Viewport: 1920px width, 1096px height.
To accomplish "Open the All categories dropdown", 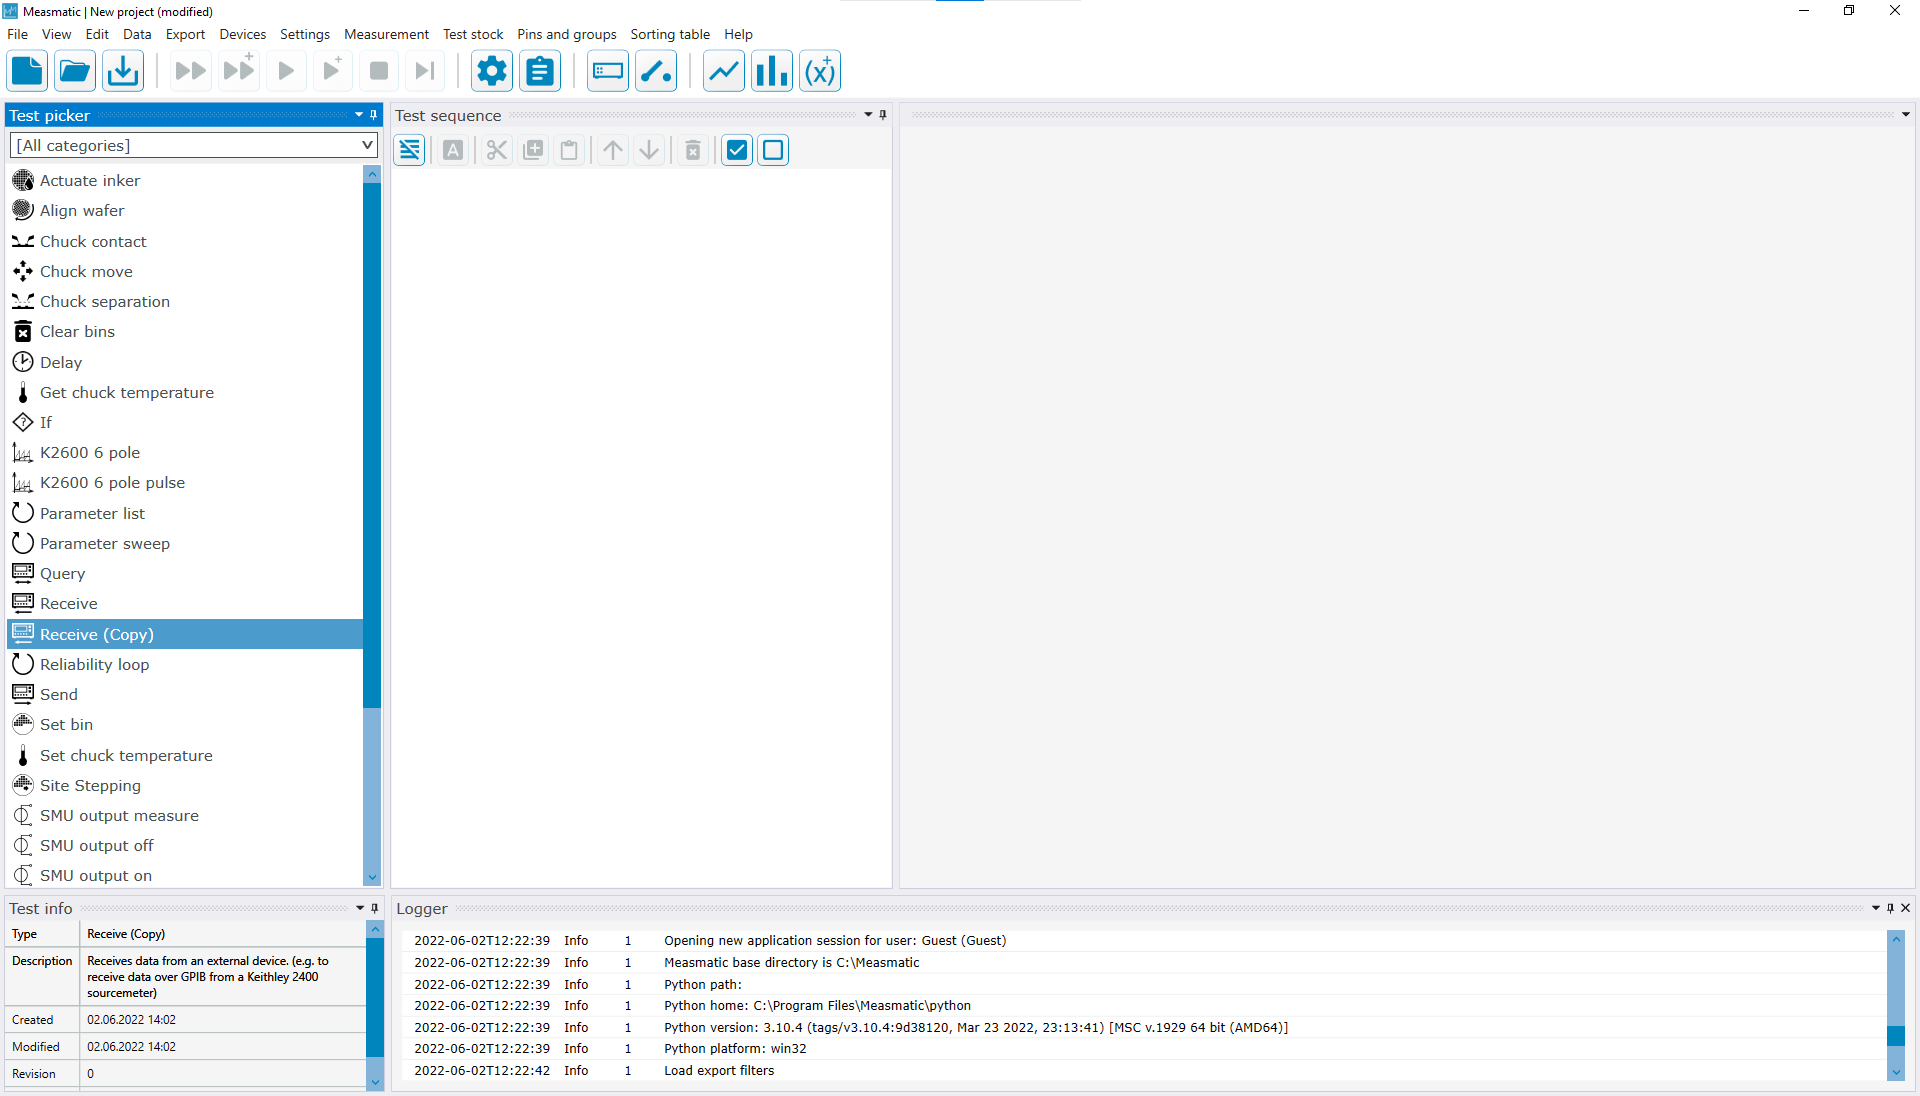I will tap(194, 145).
